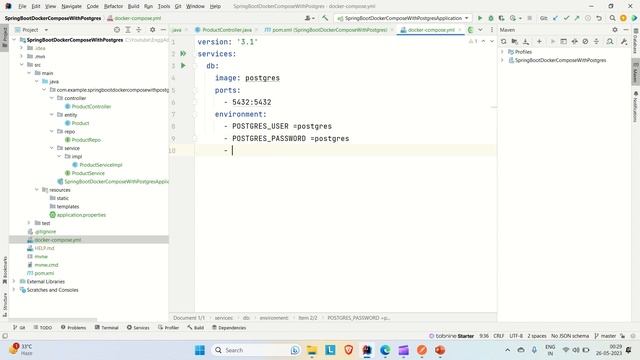
Task: Rollback changes with undo arrow icon
Action: pyautogui.click(x=599, y=18)
